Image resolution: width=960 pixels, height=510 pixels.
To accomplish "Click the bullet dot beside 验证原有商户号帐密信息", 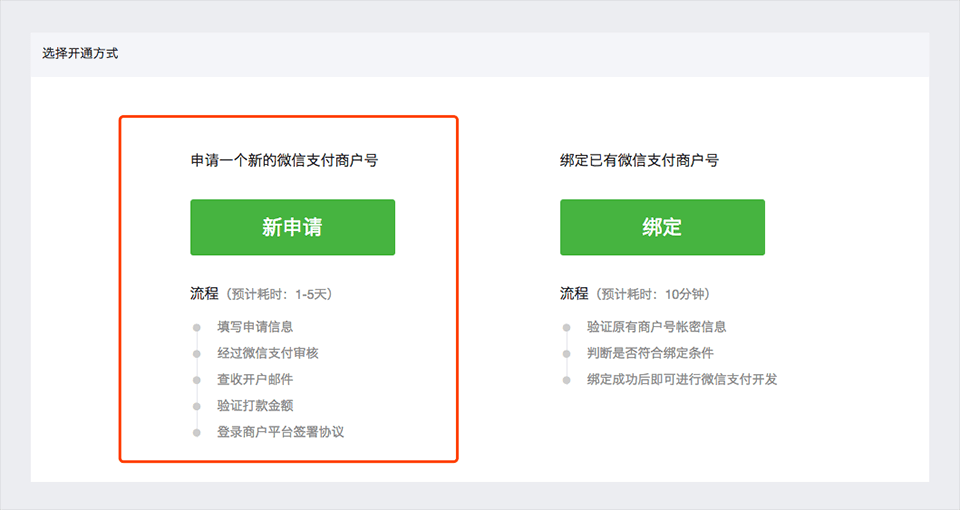I will (566, 328).
